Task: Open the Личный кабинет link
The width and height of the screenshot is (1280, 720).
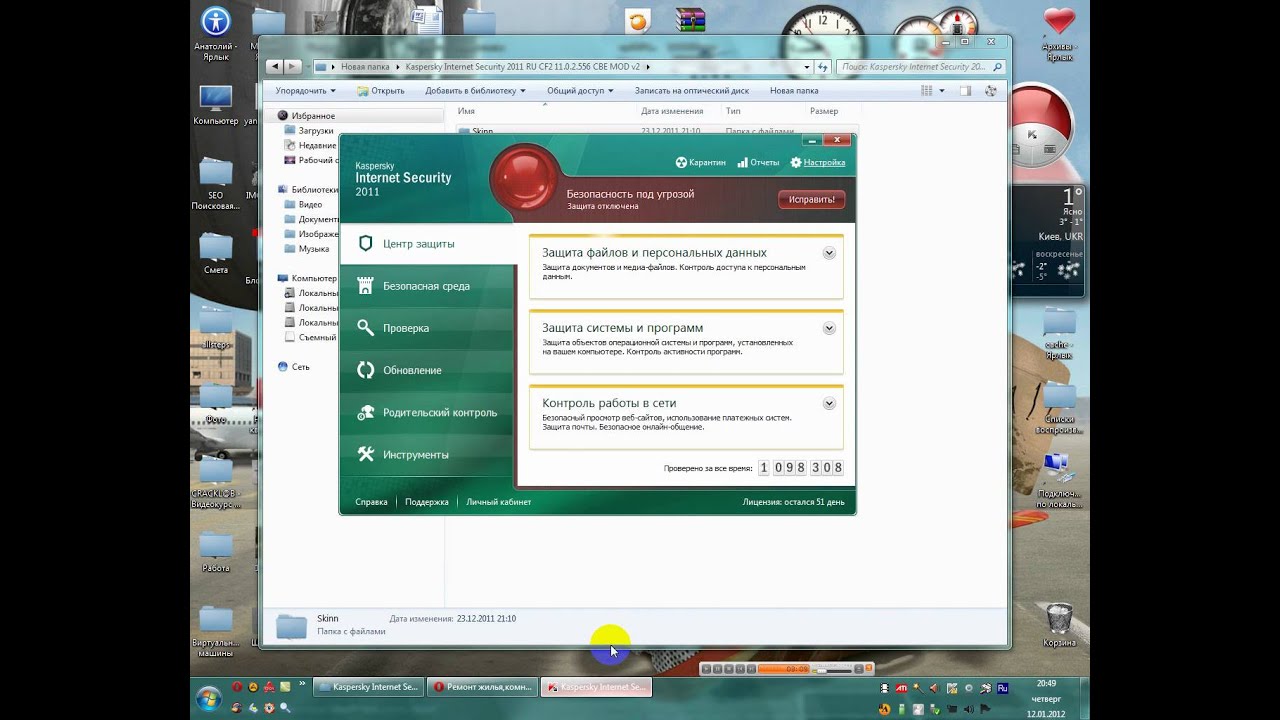Action: click(x=498, y=502)
